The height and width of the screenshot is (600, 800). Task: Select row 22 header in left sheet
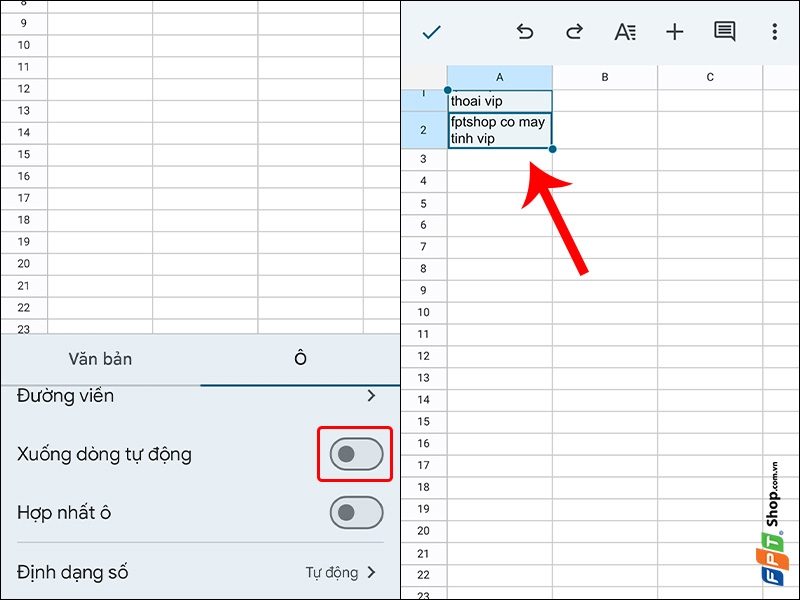pyautogui.click(x=24, y=308)
